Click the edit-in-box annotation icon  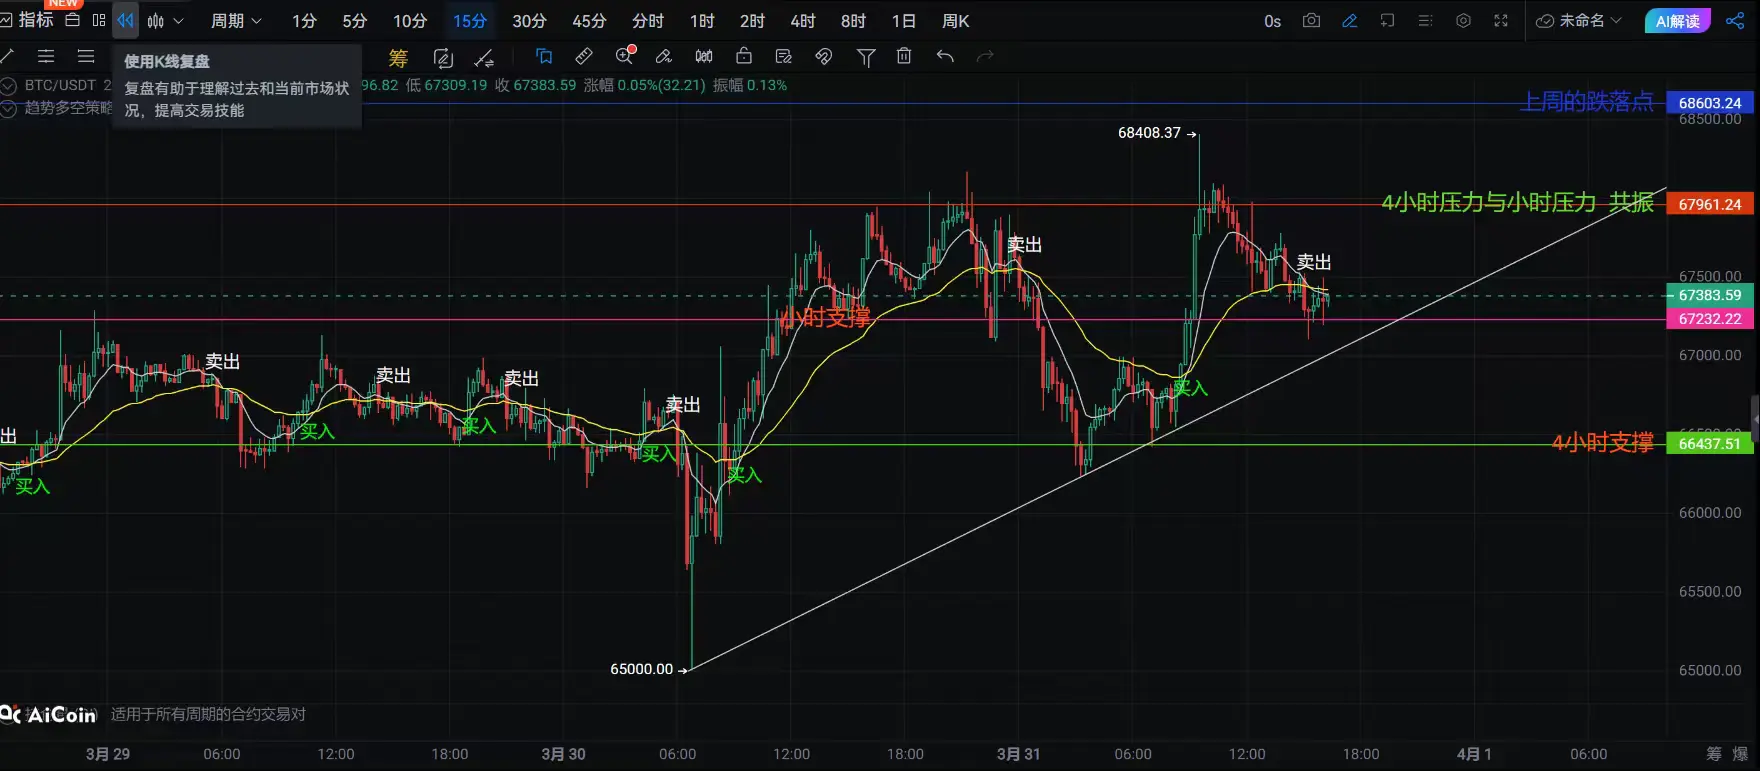pyautogui.click(x=443, y=57)
